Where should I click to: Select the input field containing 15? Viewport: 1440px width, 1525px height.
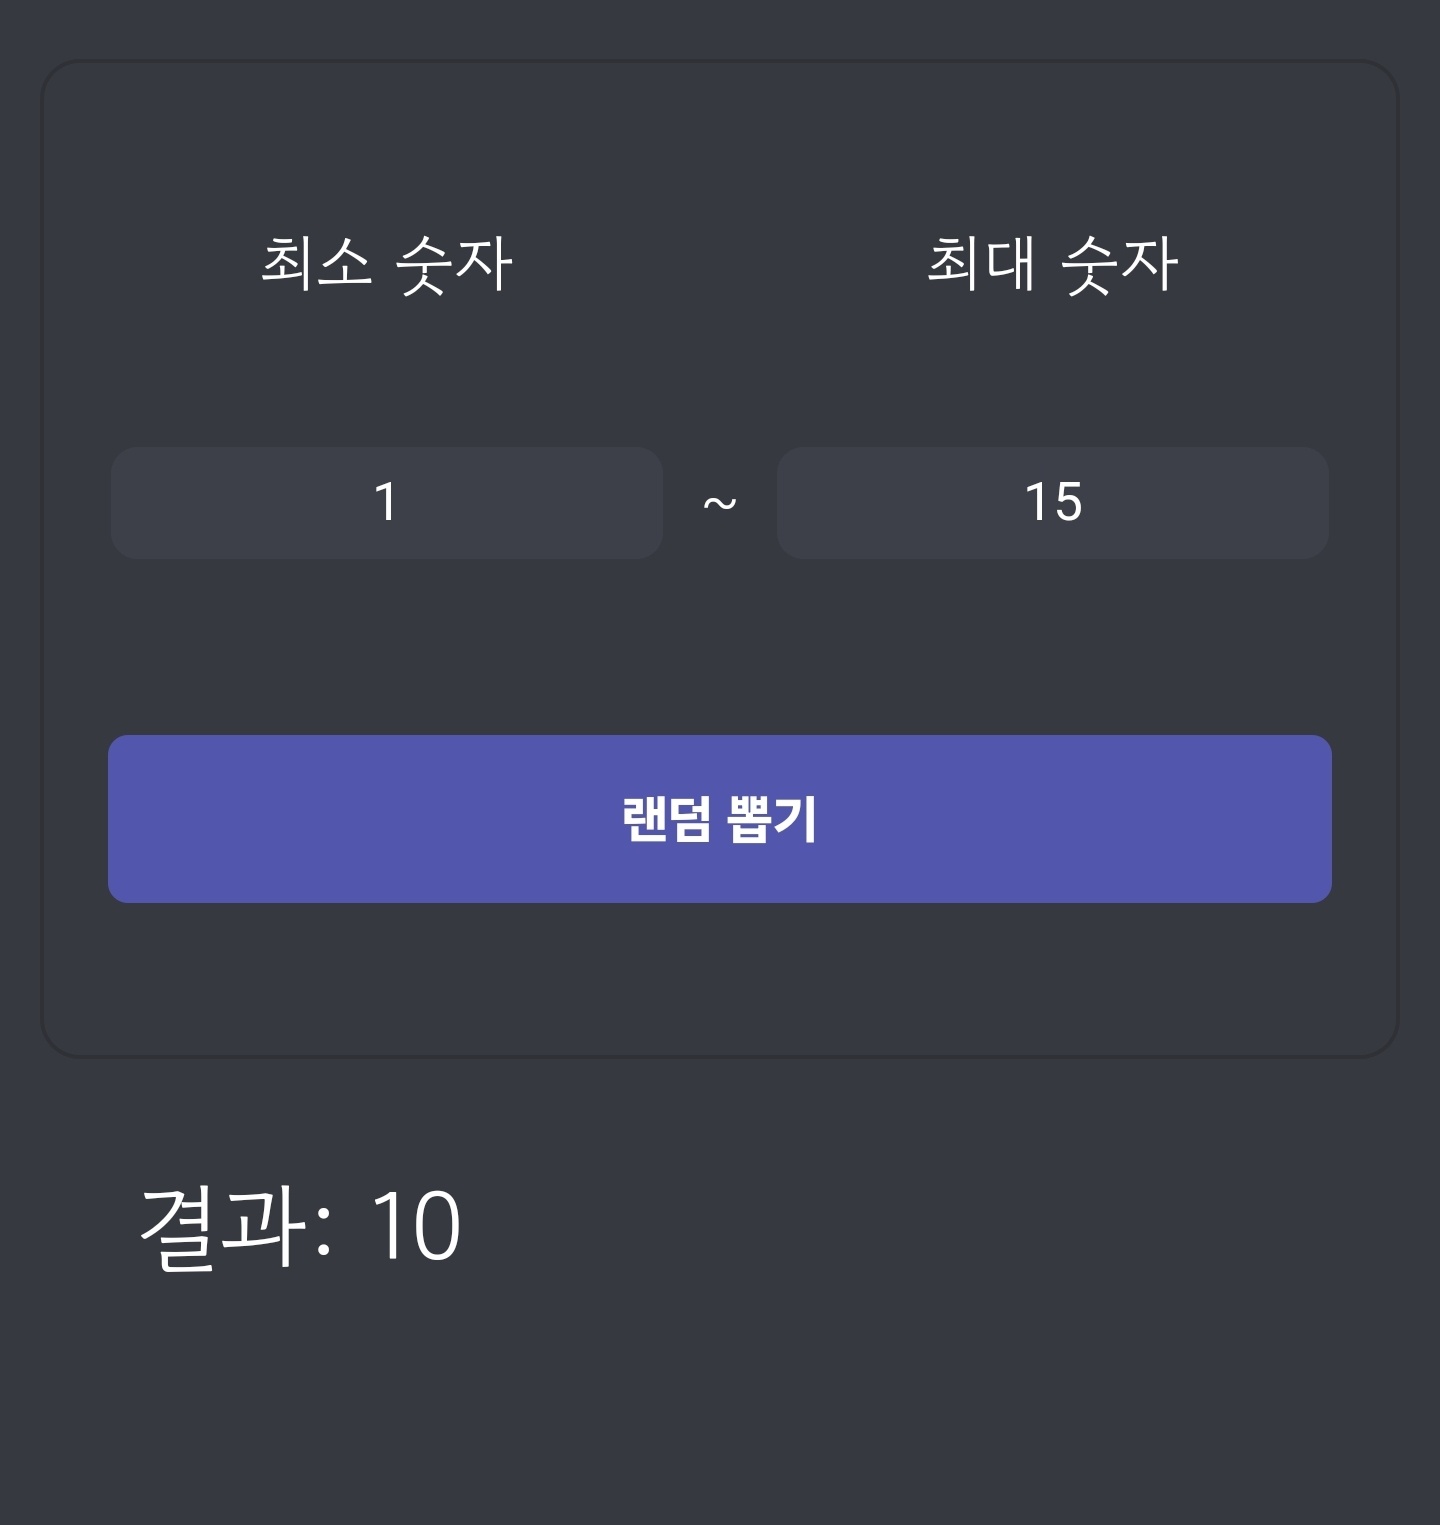click(1052, 502)
